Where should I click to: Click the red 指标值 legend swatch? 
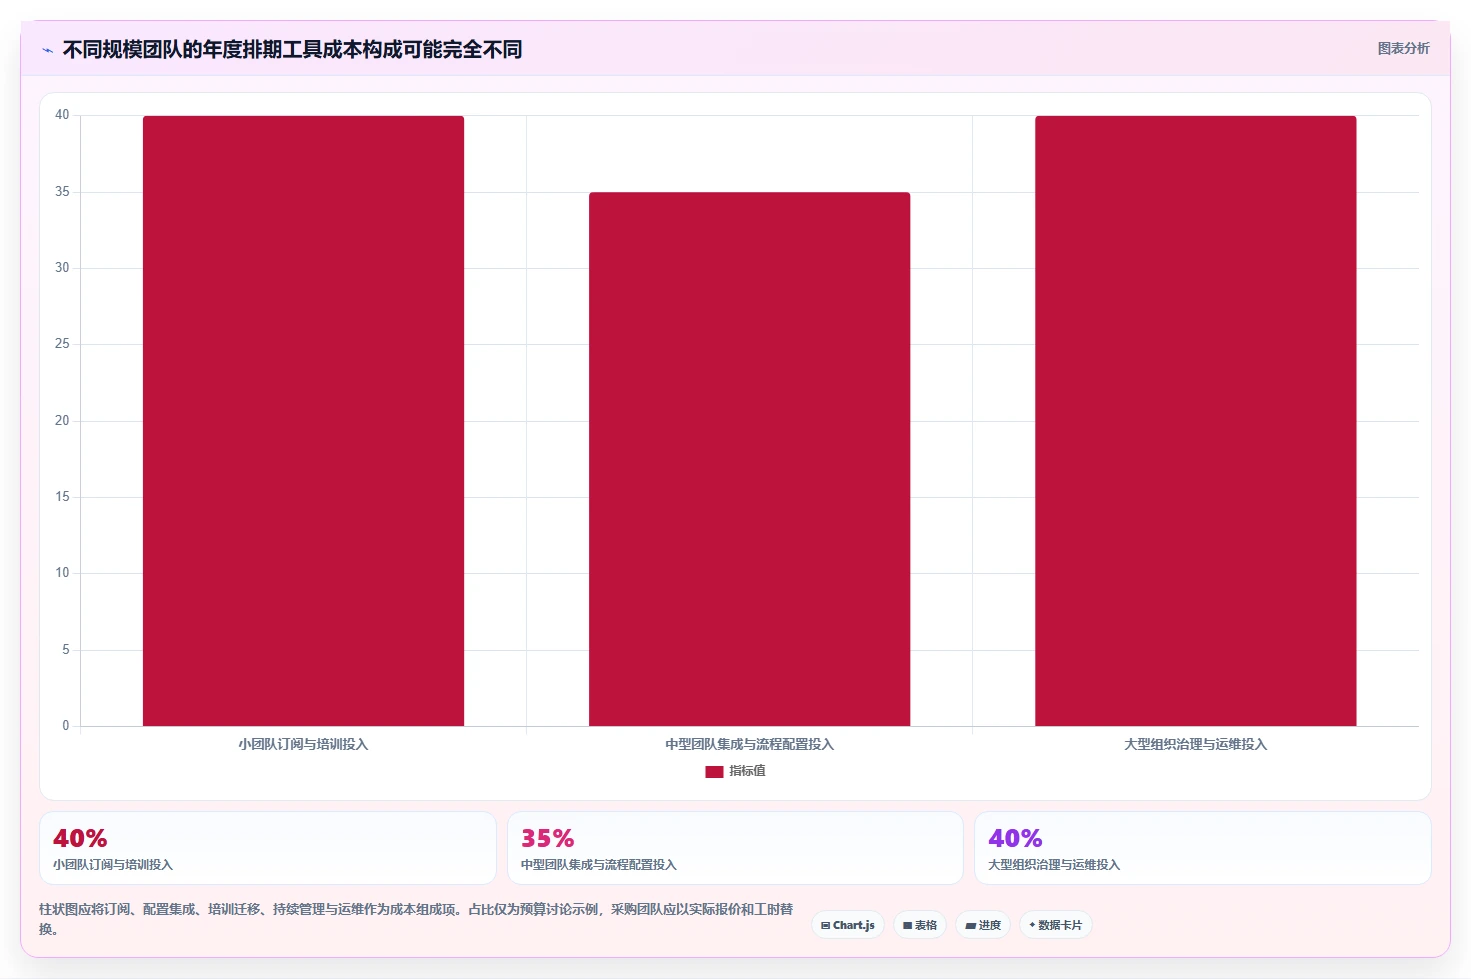pos(714,771)
